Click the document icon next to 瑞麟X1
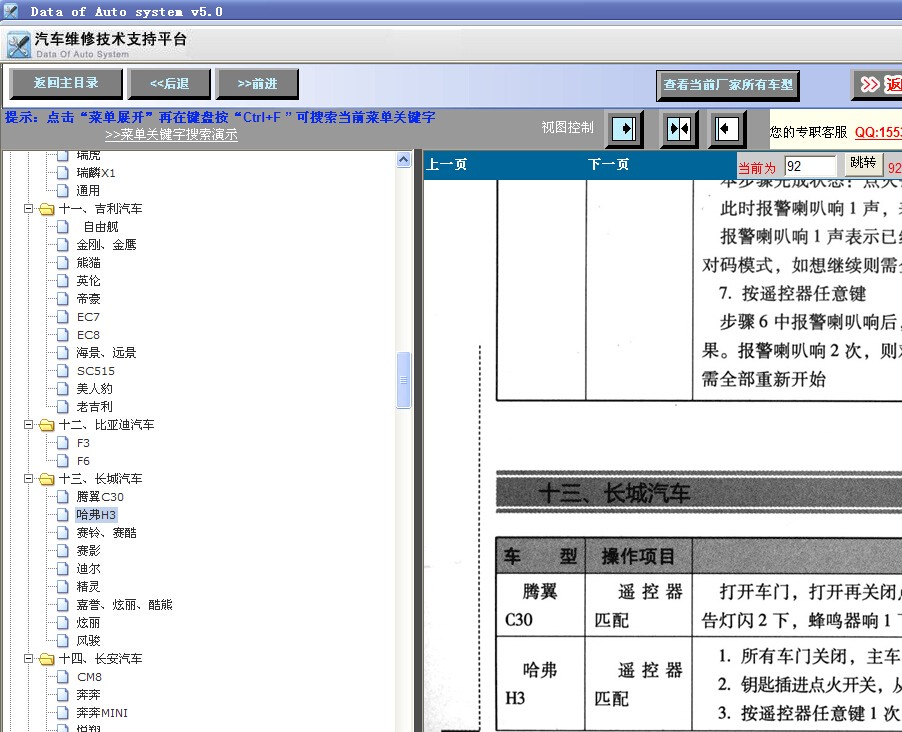 coord(63,173)
